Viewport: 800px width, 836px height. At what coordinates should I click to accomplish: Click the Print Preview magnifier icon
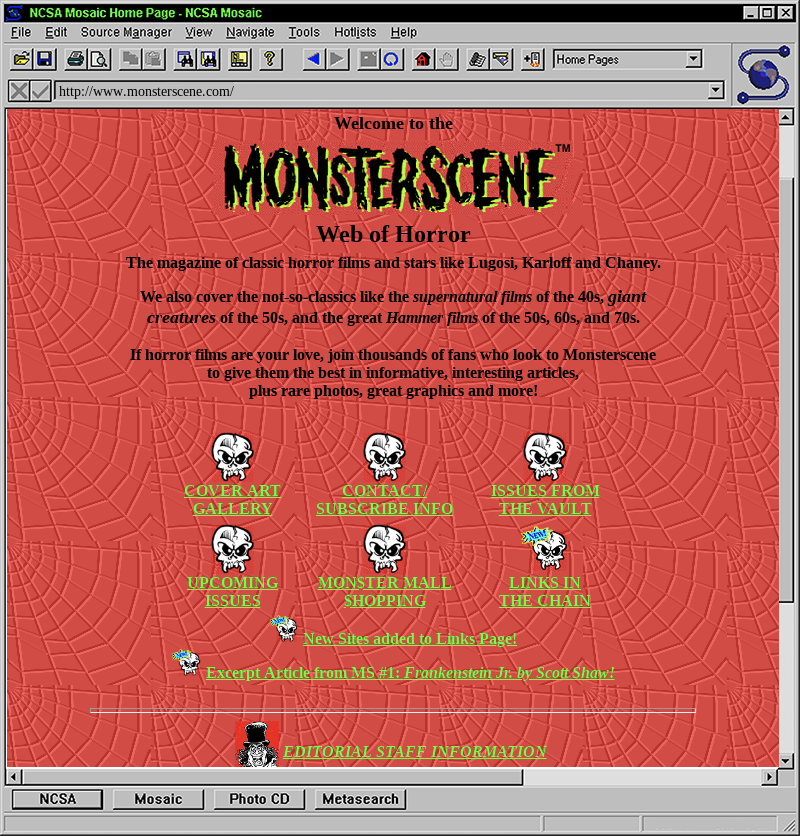[99, 60]
